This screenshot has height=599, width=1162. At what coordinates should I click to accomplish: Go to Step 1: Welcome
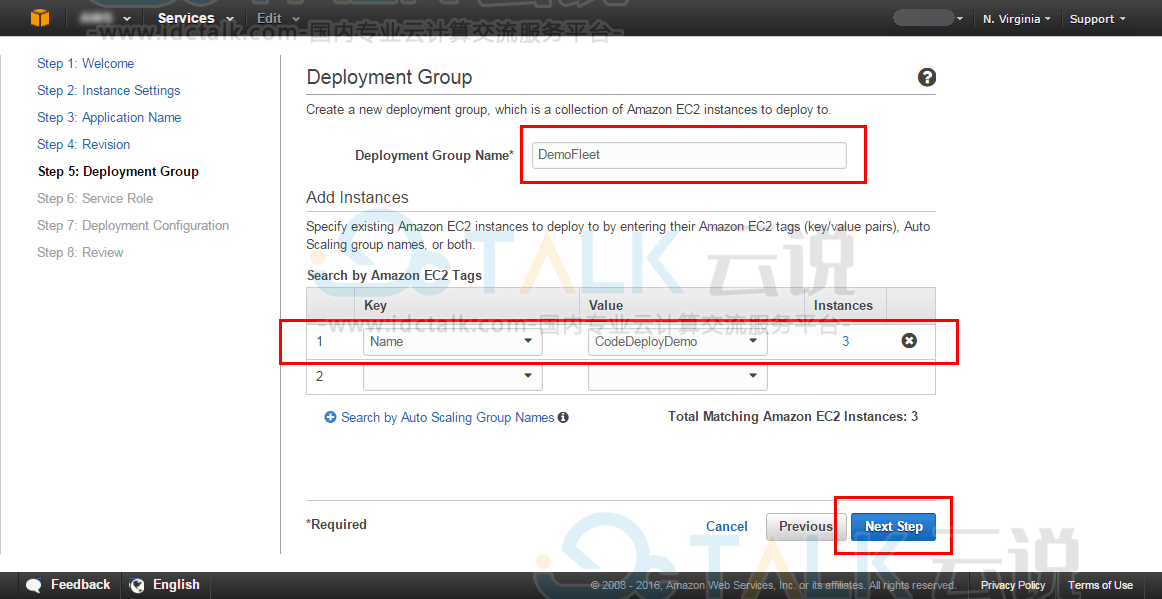click(x=86, y=64)
